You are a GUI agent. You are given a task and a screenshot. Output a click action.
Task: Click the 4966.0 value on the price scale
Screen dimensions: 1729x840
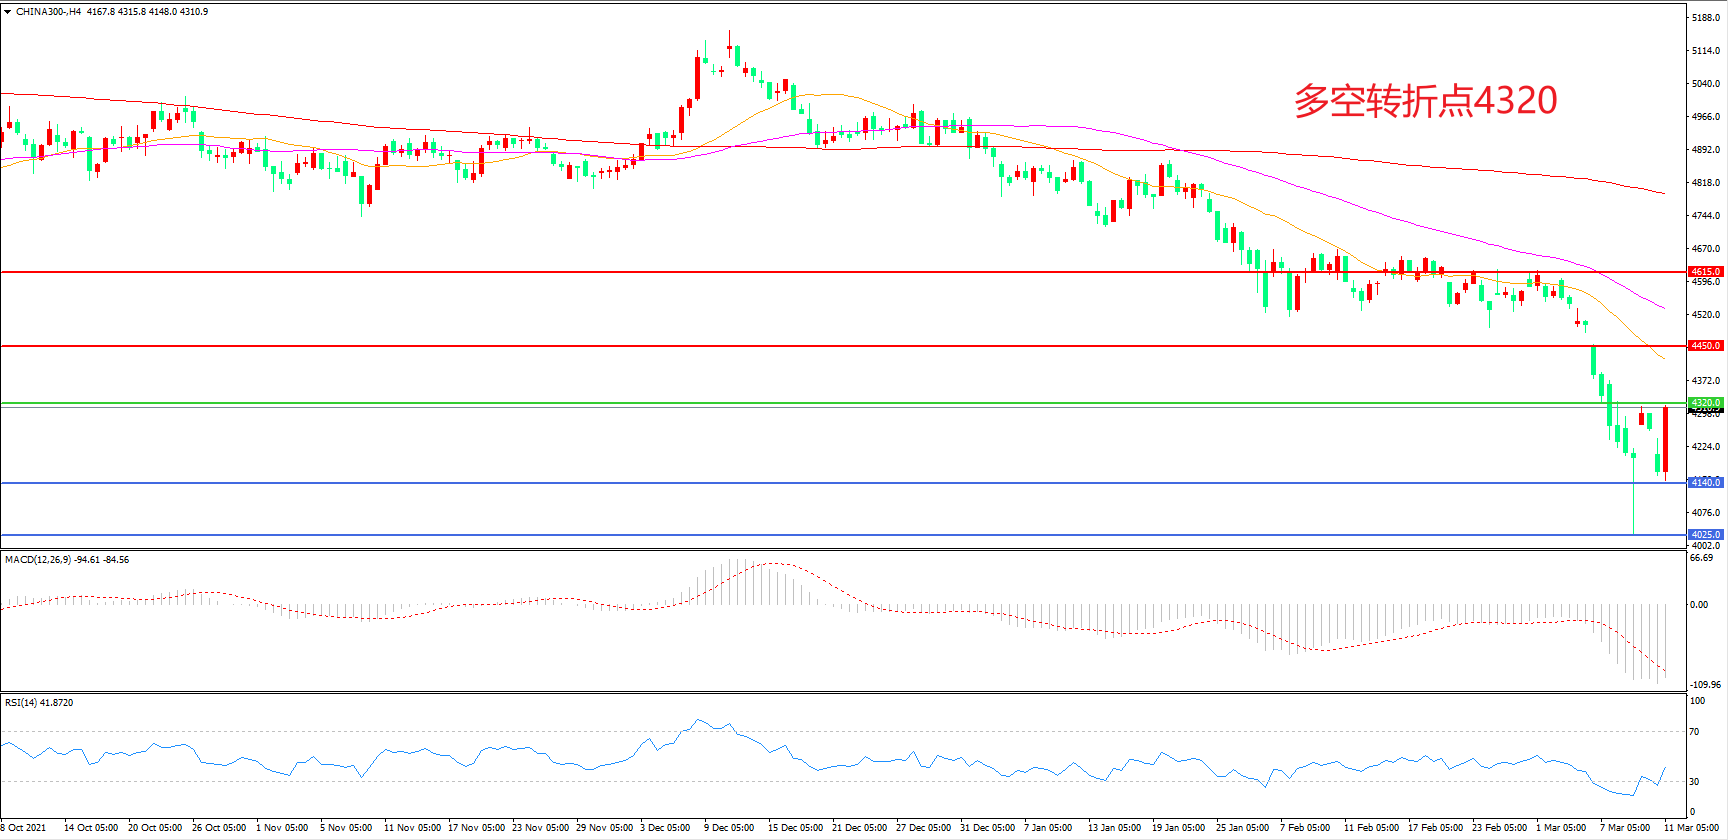click(x=1705, y=117)
